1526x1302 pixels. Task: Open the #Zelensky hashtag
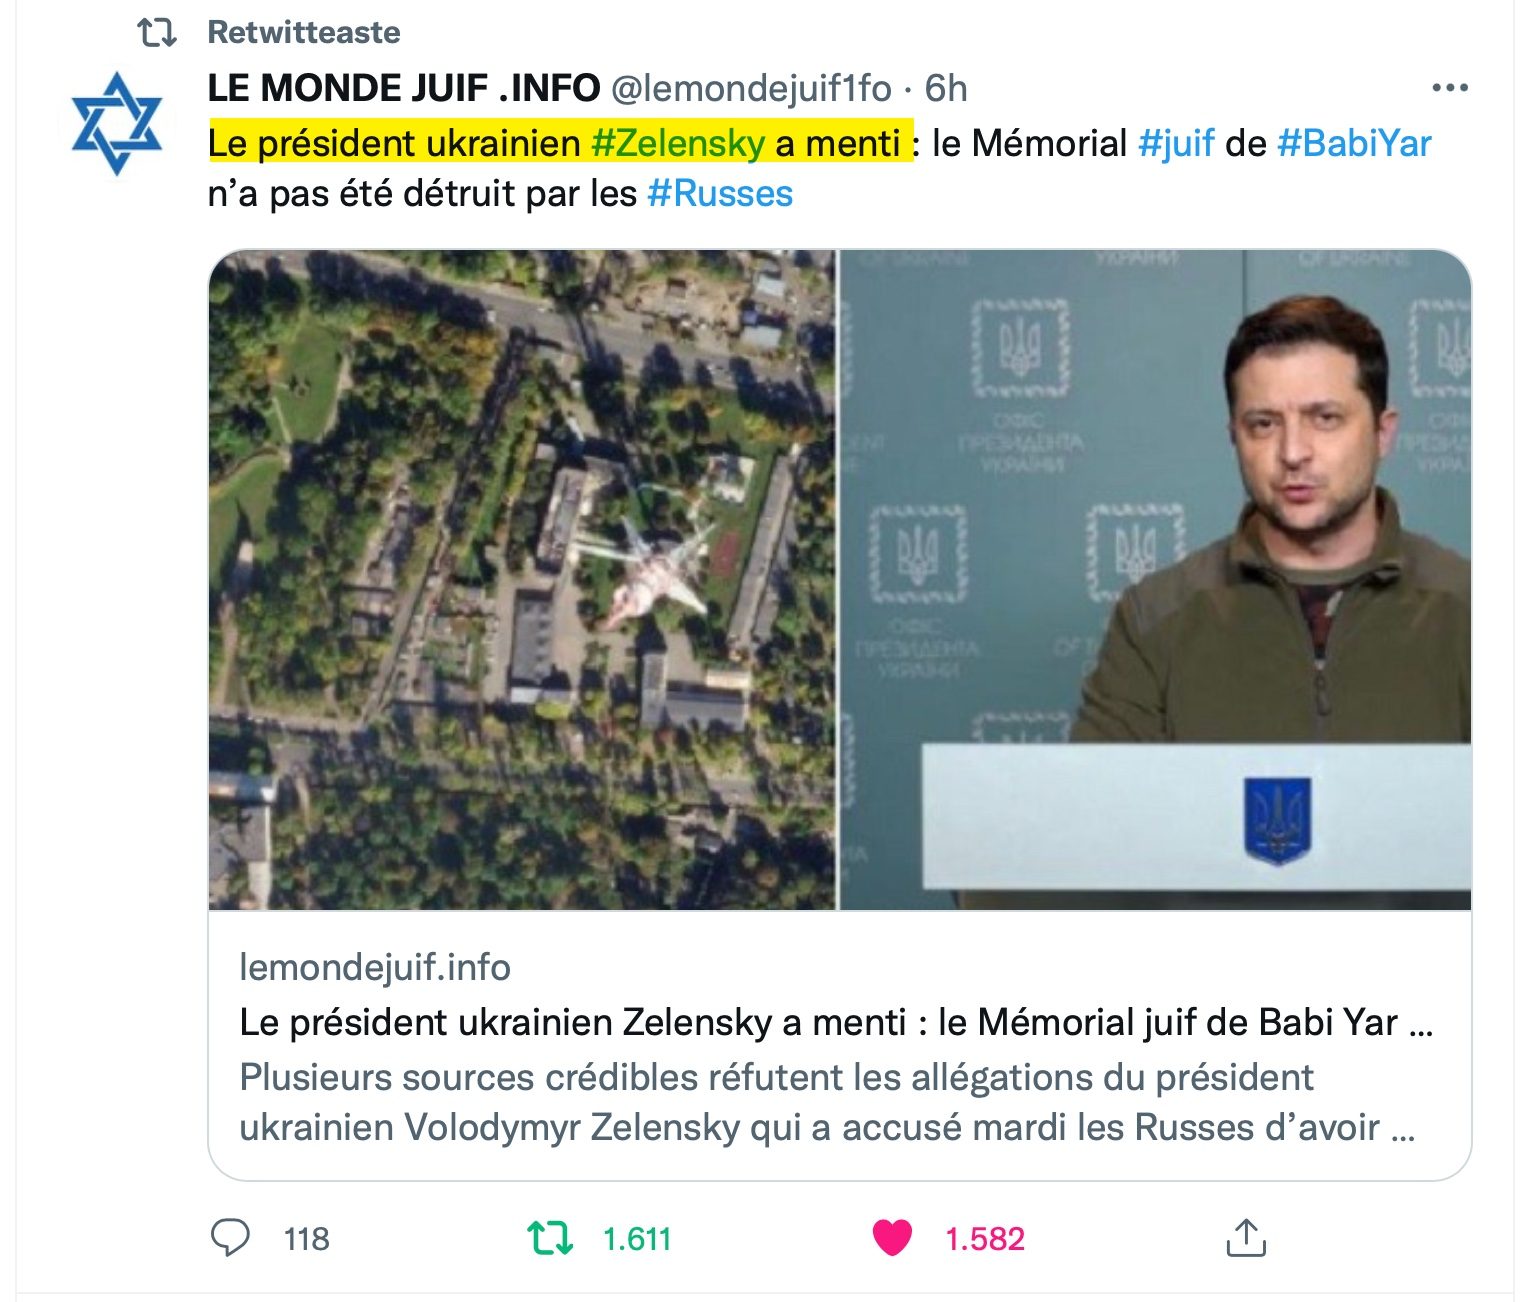point(678,143)
